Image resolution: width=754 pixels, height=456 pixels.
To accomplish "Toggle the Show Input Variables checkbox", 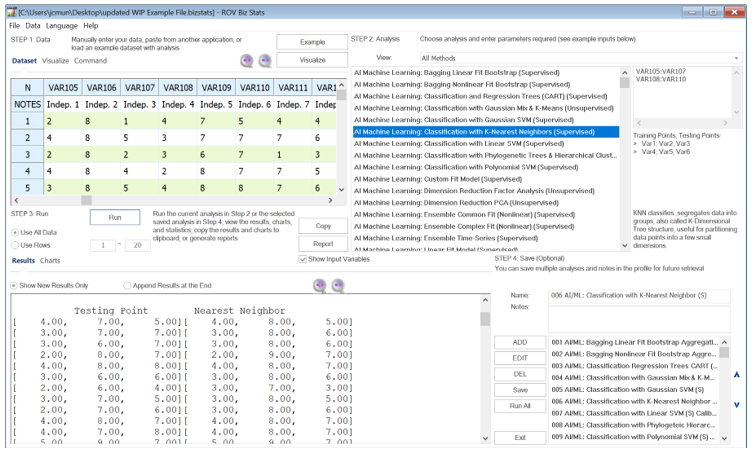I will click(302, 259).
